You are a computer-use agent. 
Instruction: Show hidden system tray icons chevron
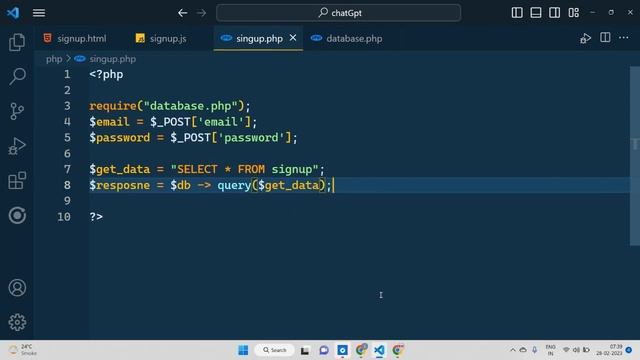513,350
